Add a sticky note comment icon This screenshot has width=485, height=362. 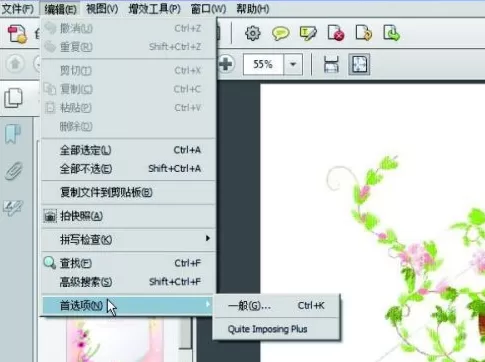click(280, 33)
